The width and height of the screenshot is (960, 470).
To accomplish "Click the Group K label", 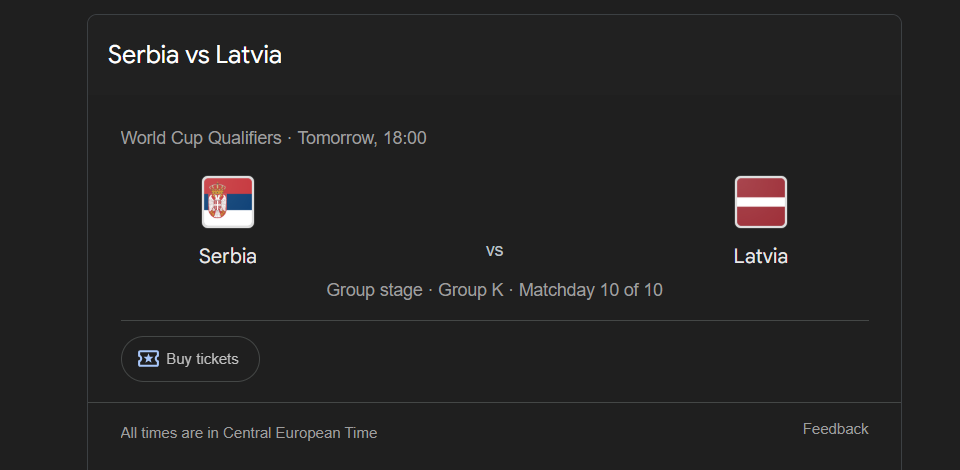I will pos(471,290).
